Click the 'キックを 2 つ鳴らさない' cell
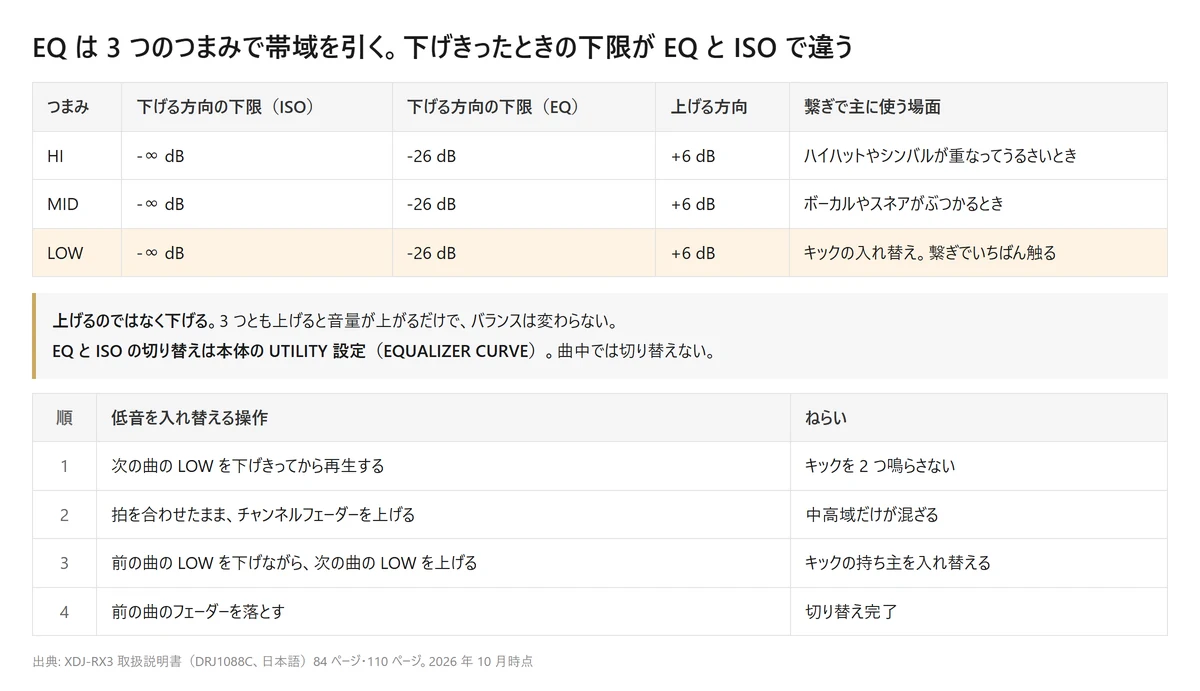Viewport: 1200px width, 691px height. 978,466
